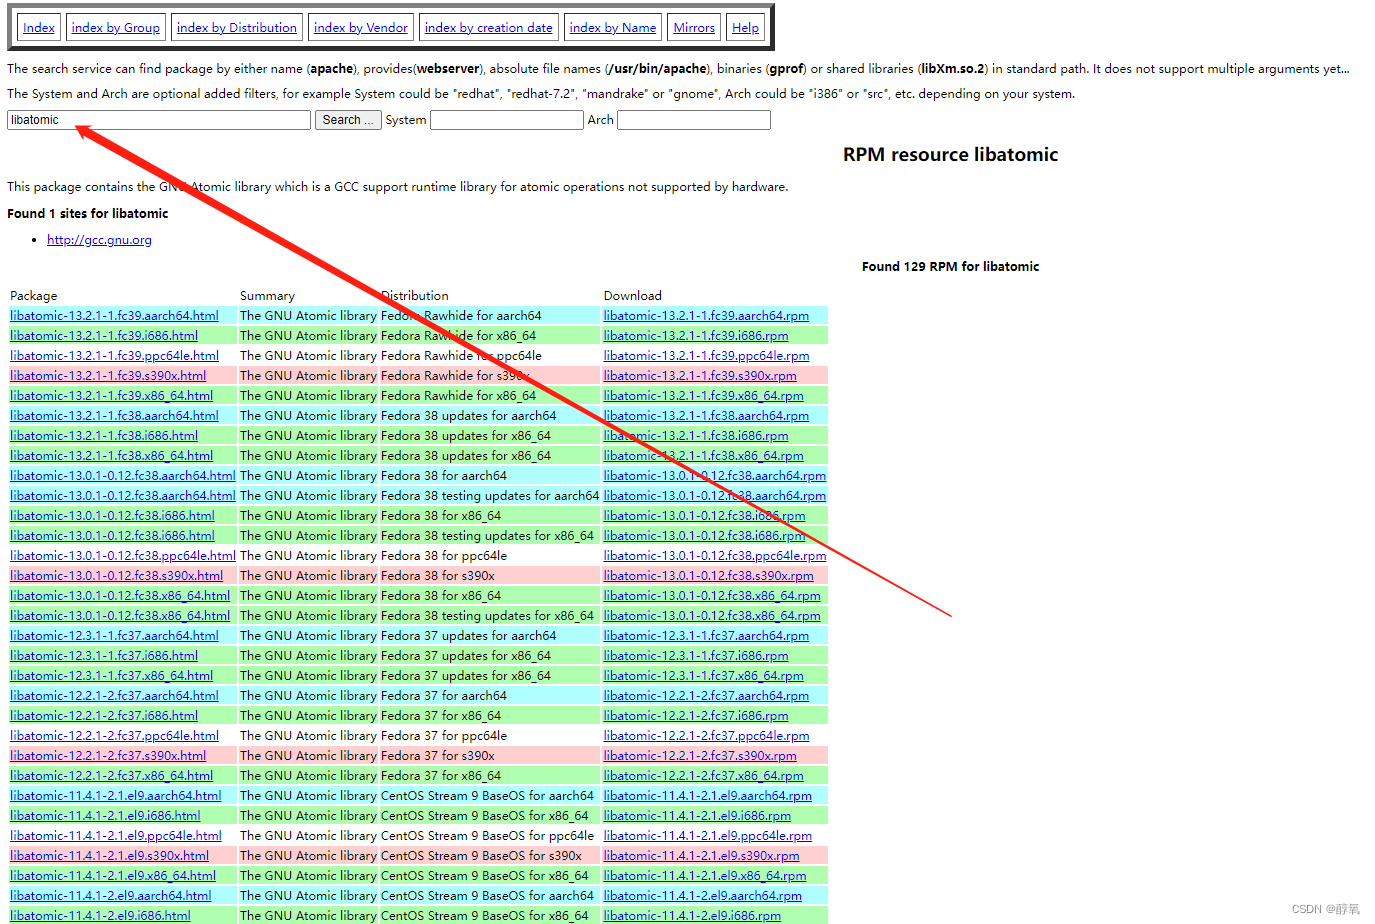Click the Index button
This screenshot has height=924, width=1375.
pos(38,27)
